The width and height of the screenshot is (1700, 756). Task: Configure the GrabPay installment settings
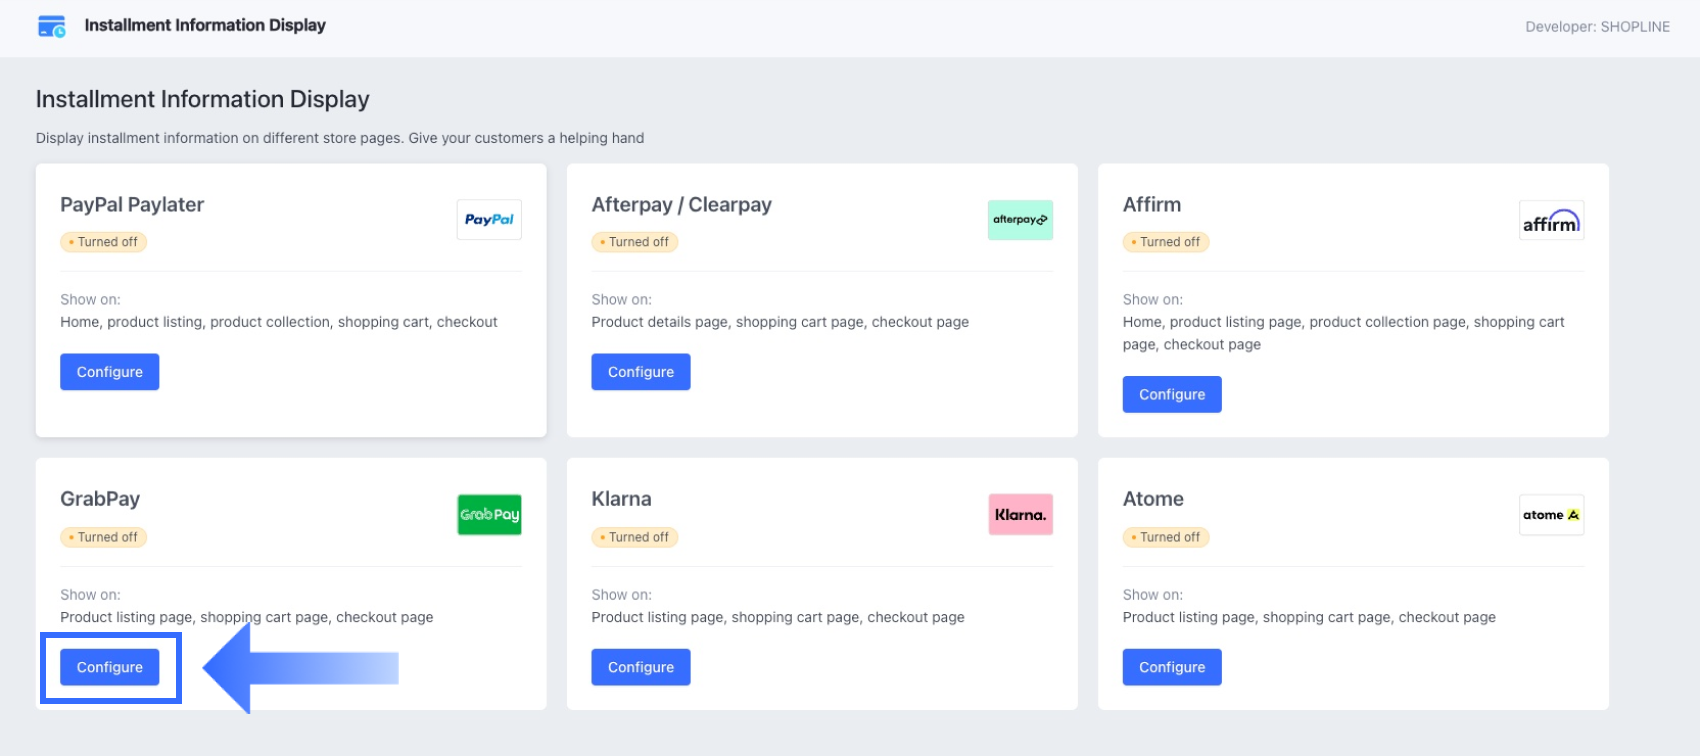pyautogui.click(x=110, y=667)
